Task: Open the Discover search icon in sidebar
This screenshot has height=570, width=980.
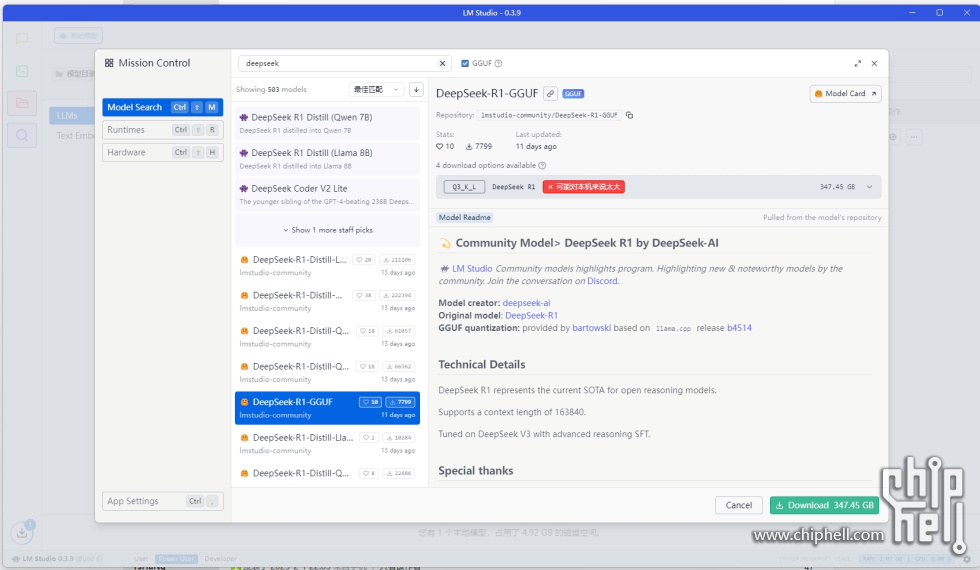Action: coord(22,136)
